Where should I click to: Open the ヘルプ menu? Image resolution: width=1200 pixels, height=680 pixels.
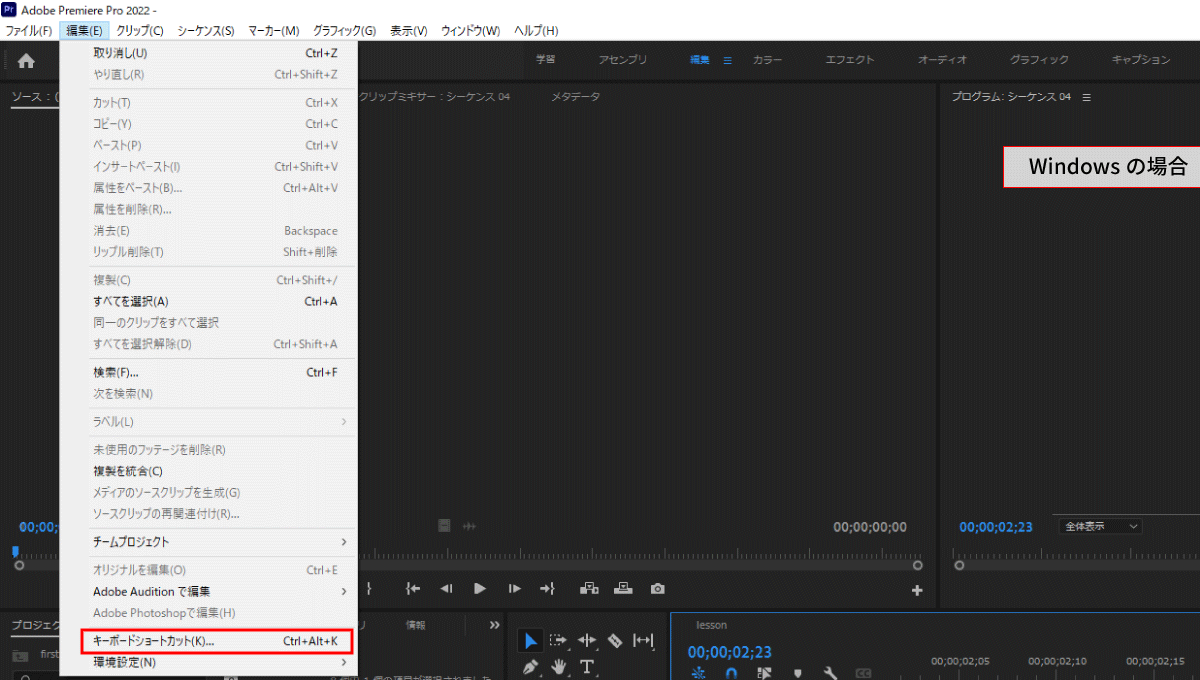coord(537,31)
